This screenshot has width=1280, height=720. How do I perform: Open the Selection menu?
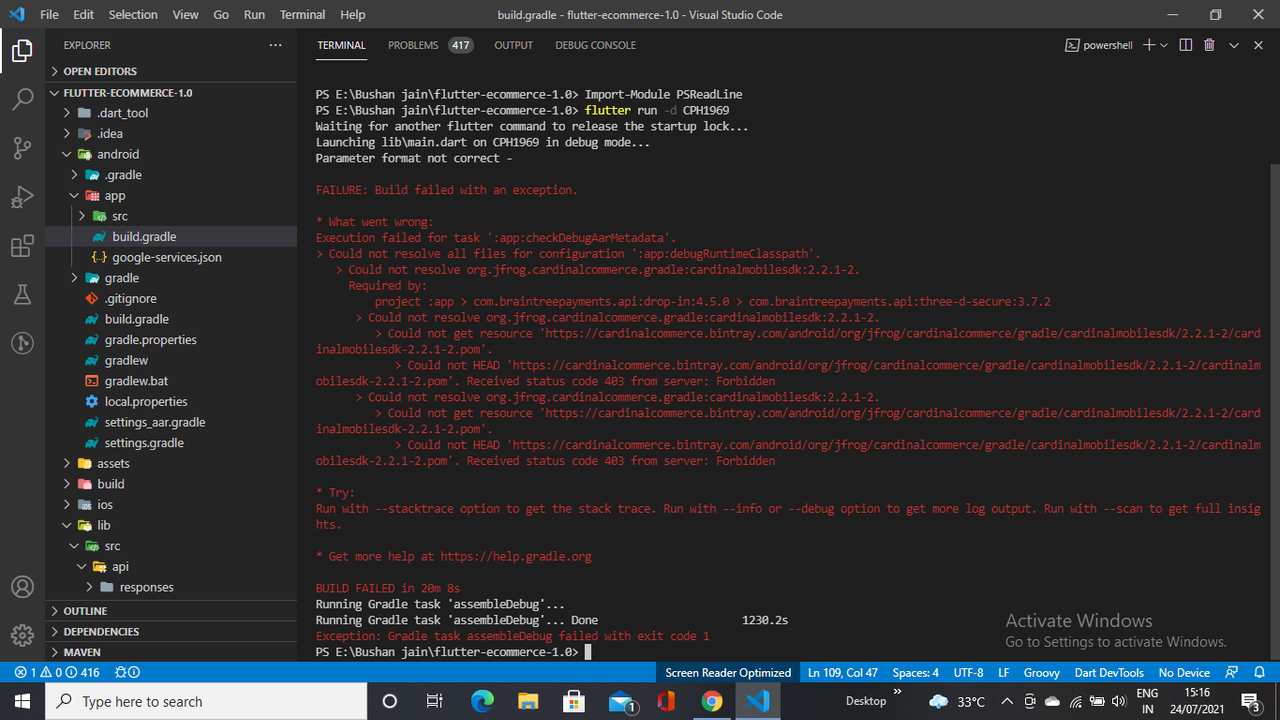(x=133, y=15)
